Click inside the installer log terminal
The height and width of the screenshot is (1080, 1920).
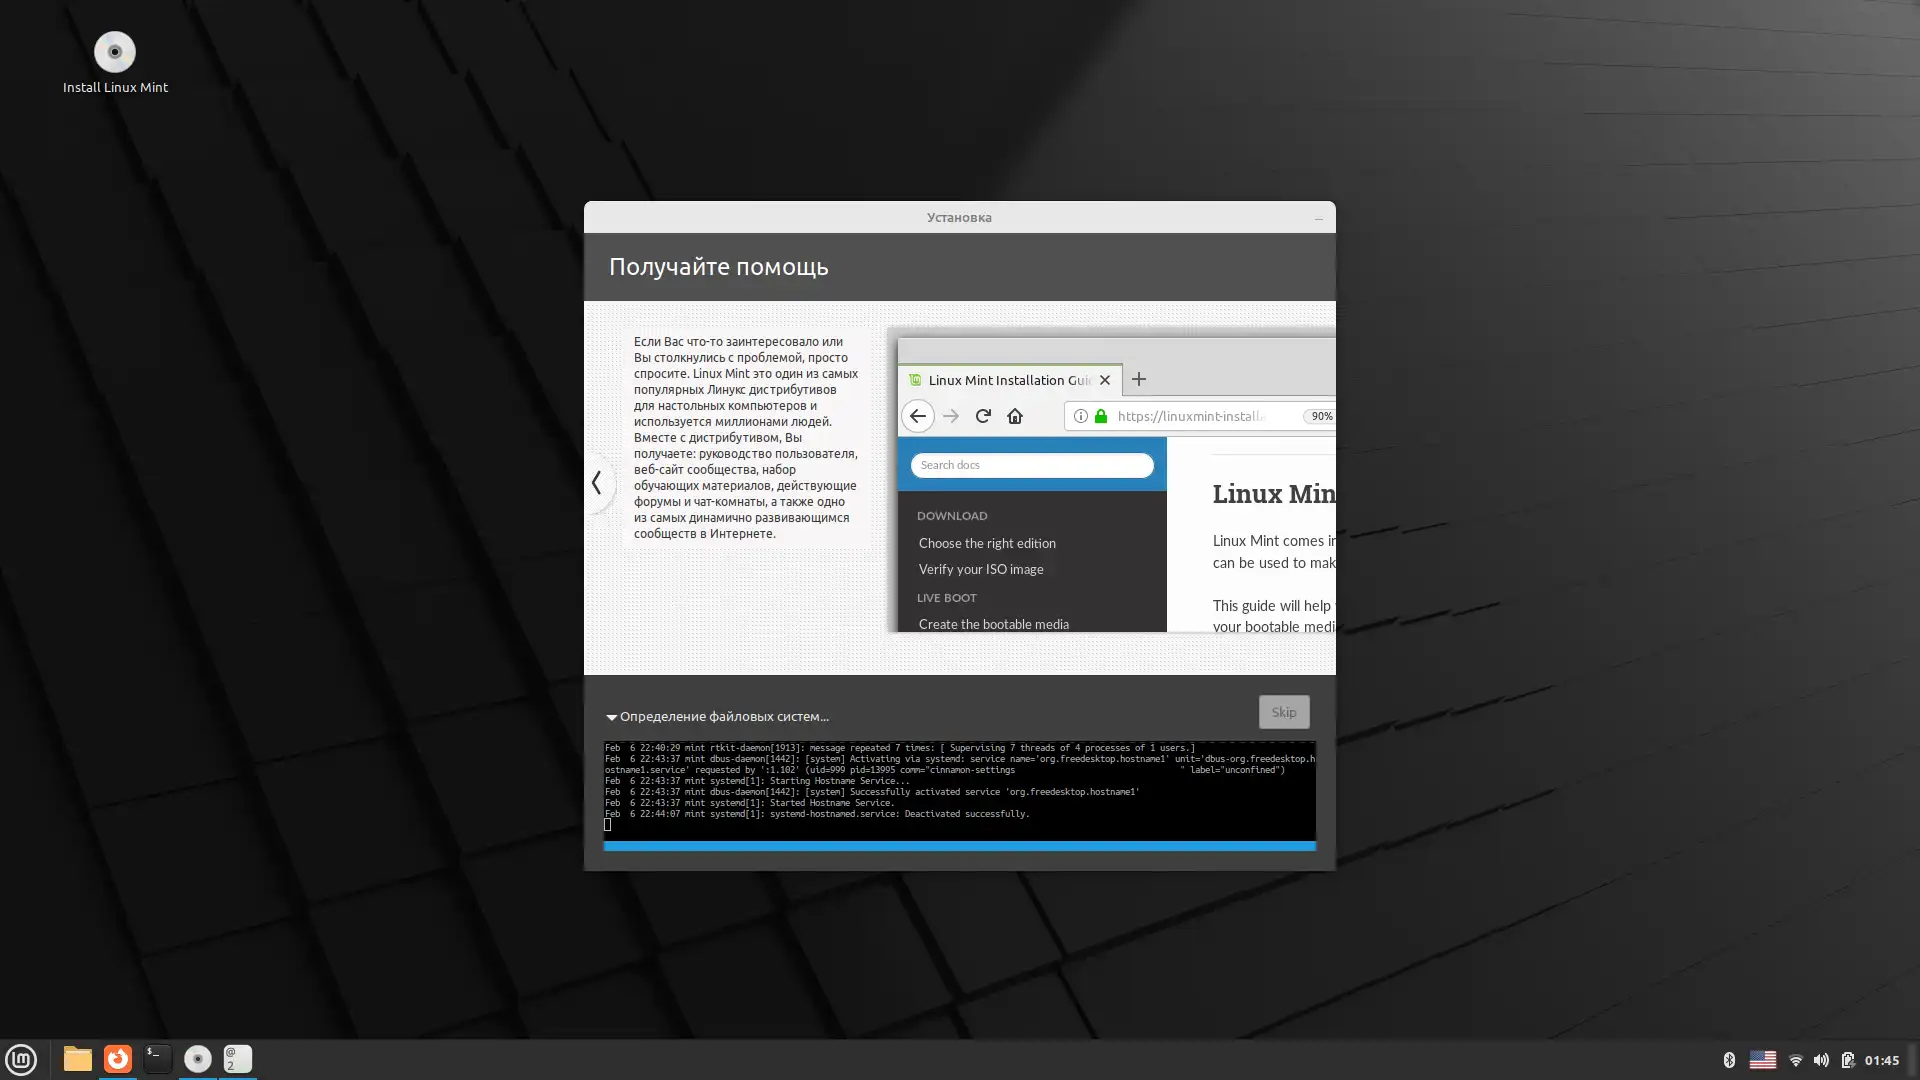[960, 791]
